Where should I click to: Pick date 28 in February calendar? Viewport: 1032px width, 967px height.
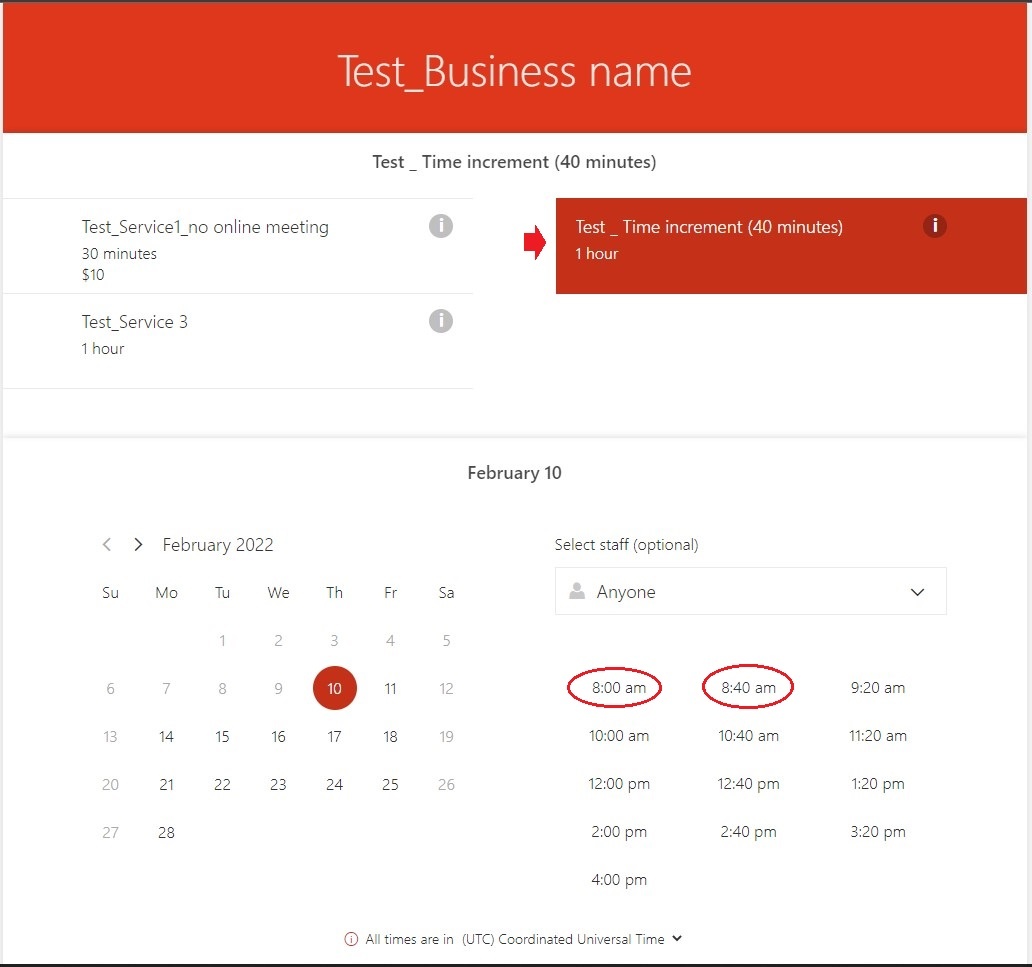pyautogui.click(x=167, y=833)
